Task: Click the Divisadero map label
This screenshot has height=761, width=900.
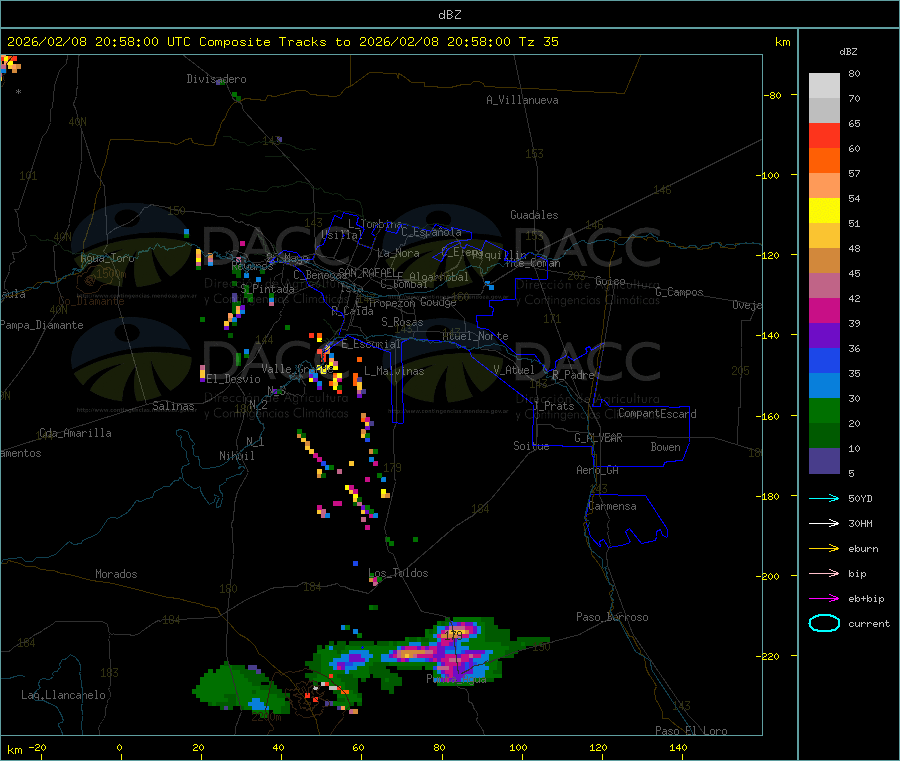Action: (x=216, y=79)
